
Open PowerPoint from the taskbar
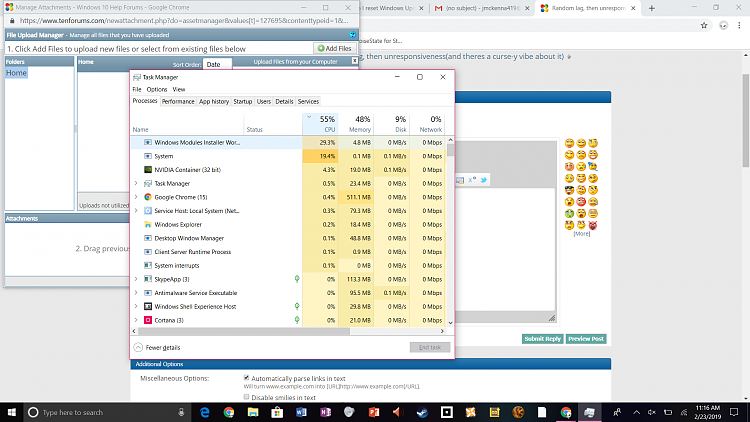coord(374,412)
